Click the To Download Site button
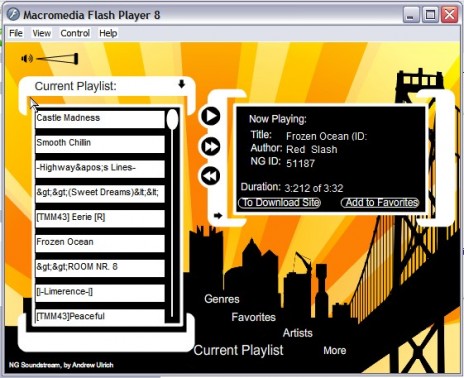 pyautogui.click(x=280, y=202)
